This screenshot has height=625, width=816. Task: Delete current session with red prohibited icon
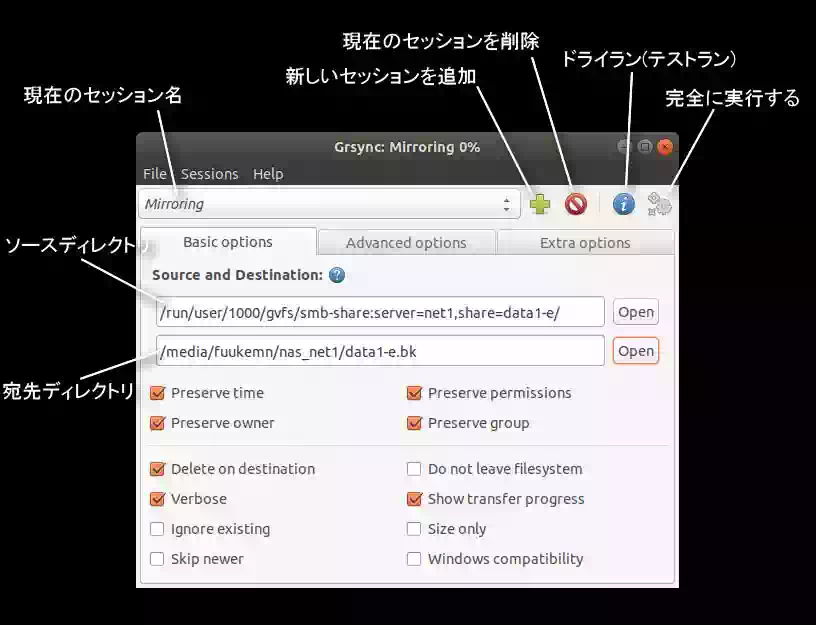(576, 204)
